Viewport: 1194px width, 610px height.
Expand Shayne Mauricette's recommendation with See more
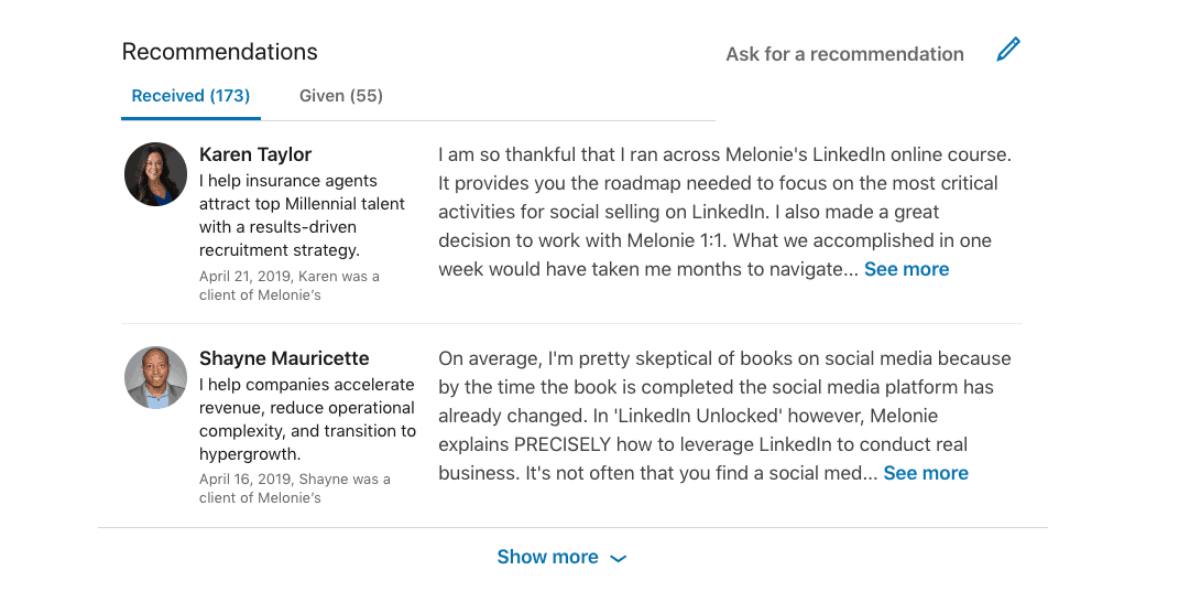[x=926, y=474]
